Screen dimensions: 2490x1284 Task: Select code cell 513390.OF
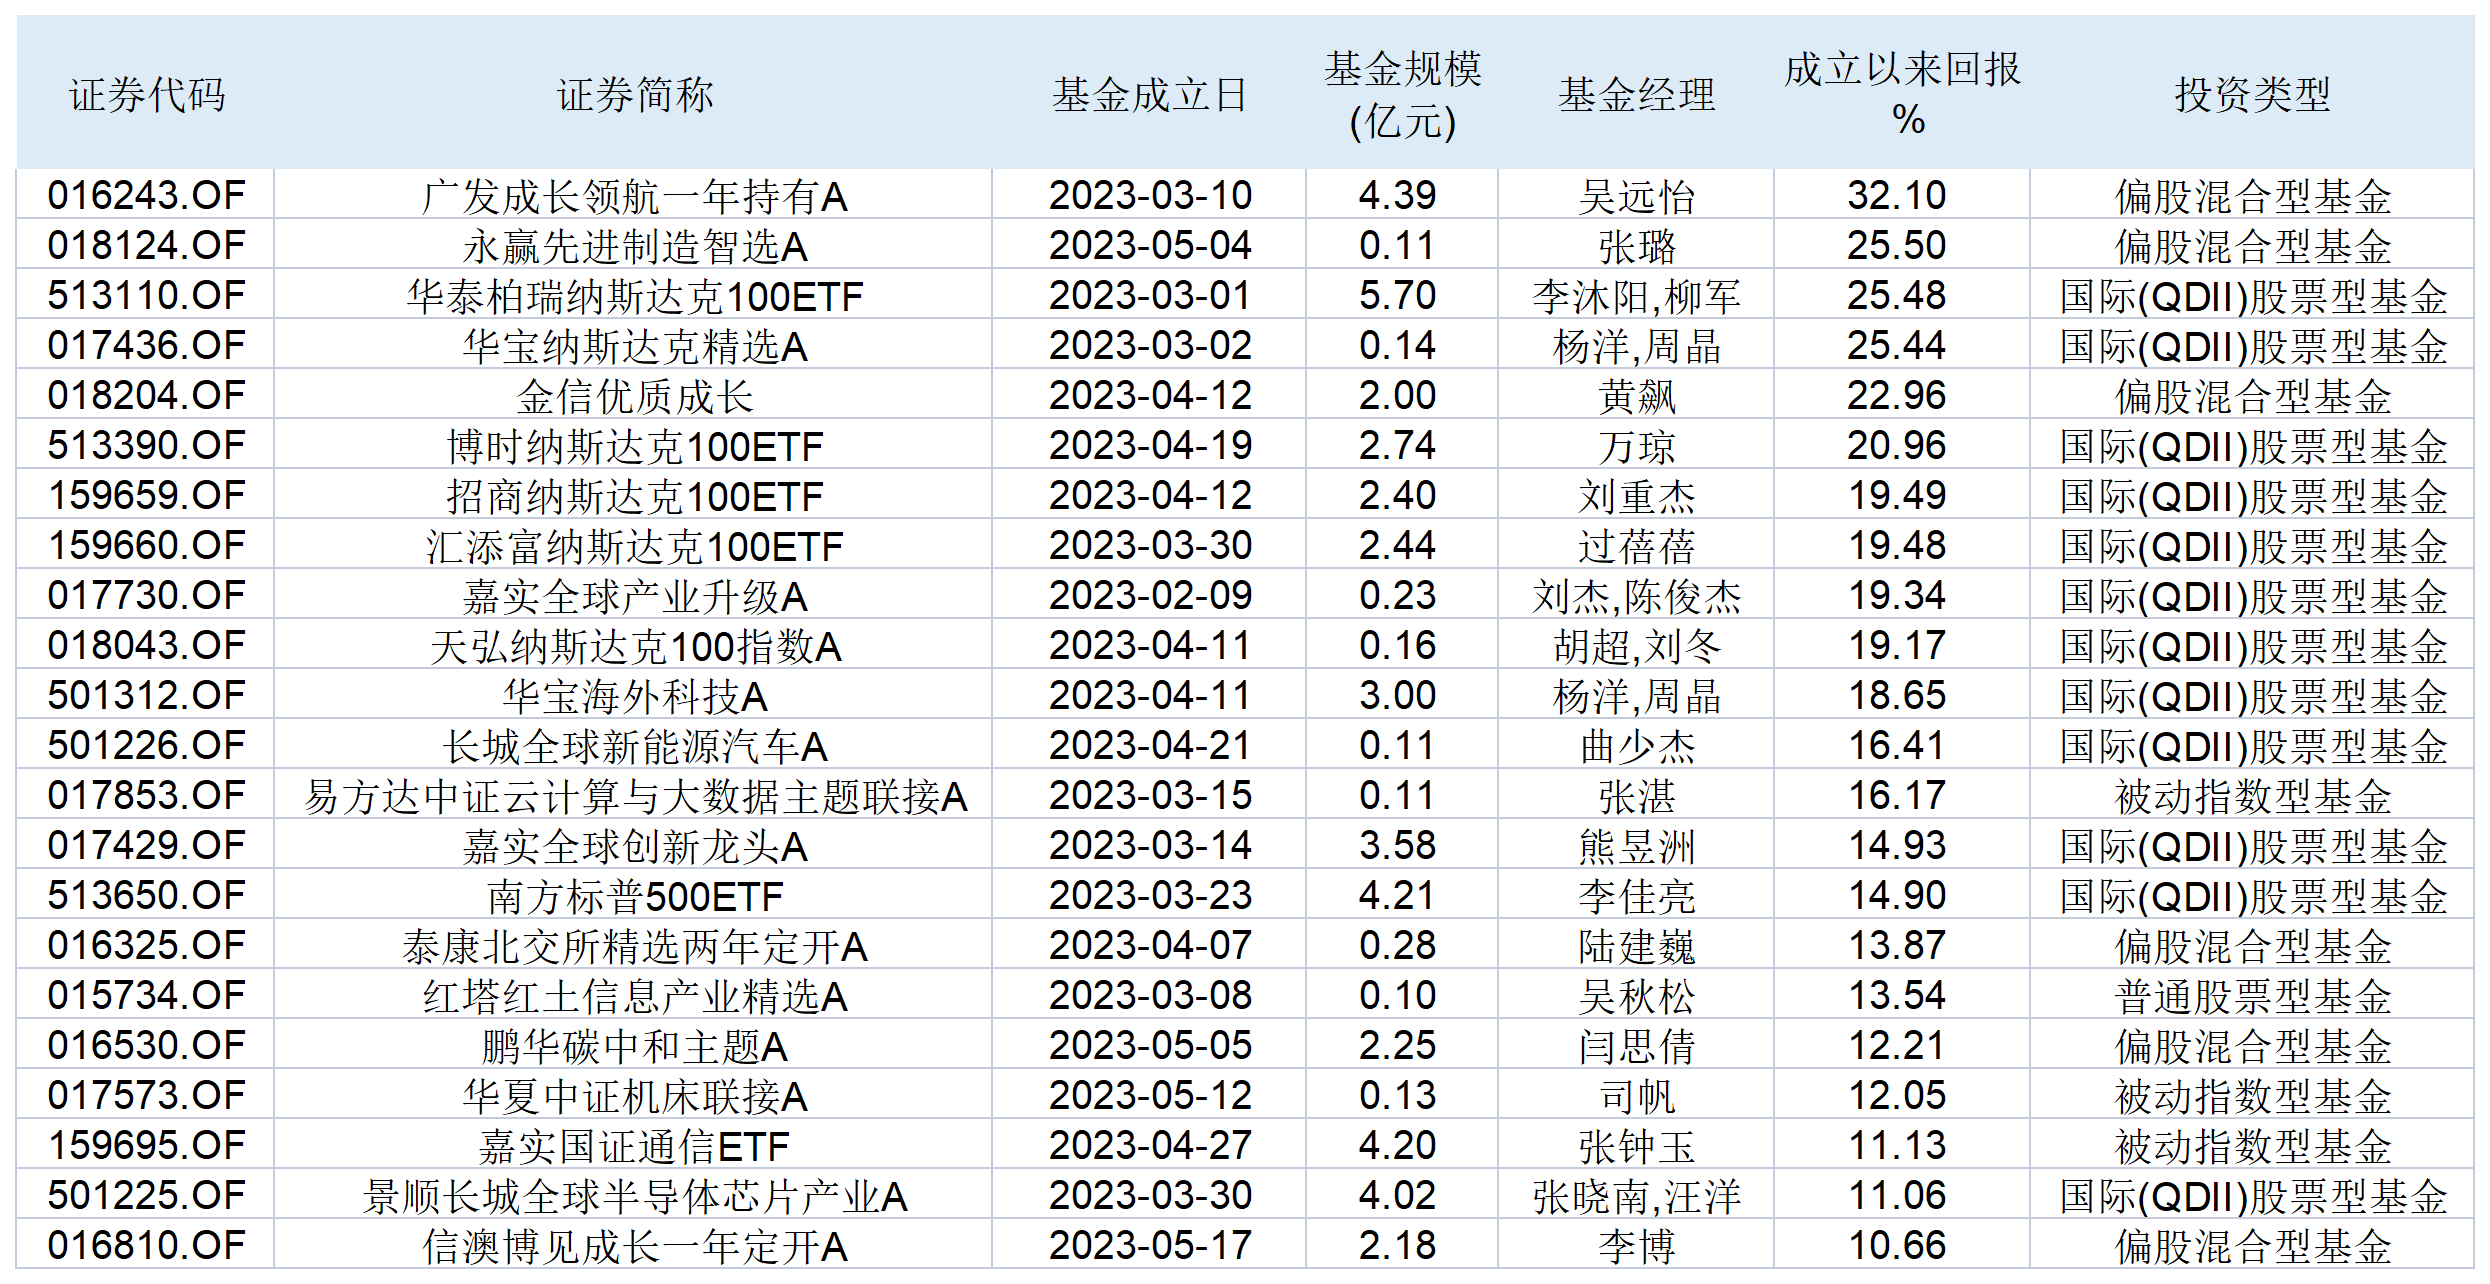tap(146, 446)
